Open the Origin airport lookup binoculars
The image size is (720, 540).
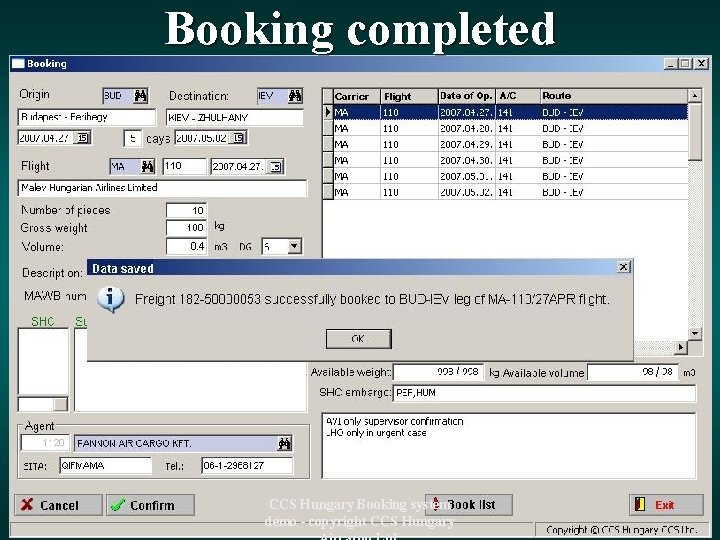click(140, 96)
